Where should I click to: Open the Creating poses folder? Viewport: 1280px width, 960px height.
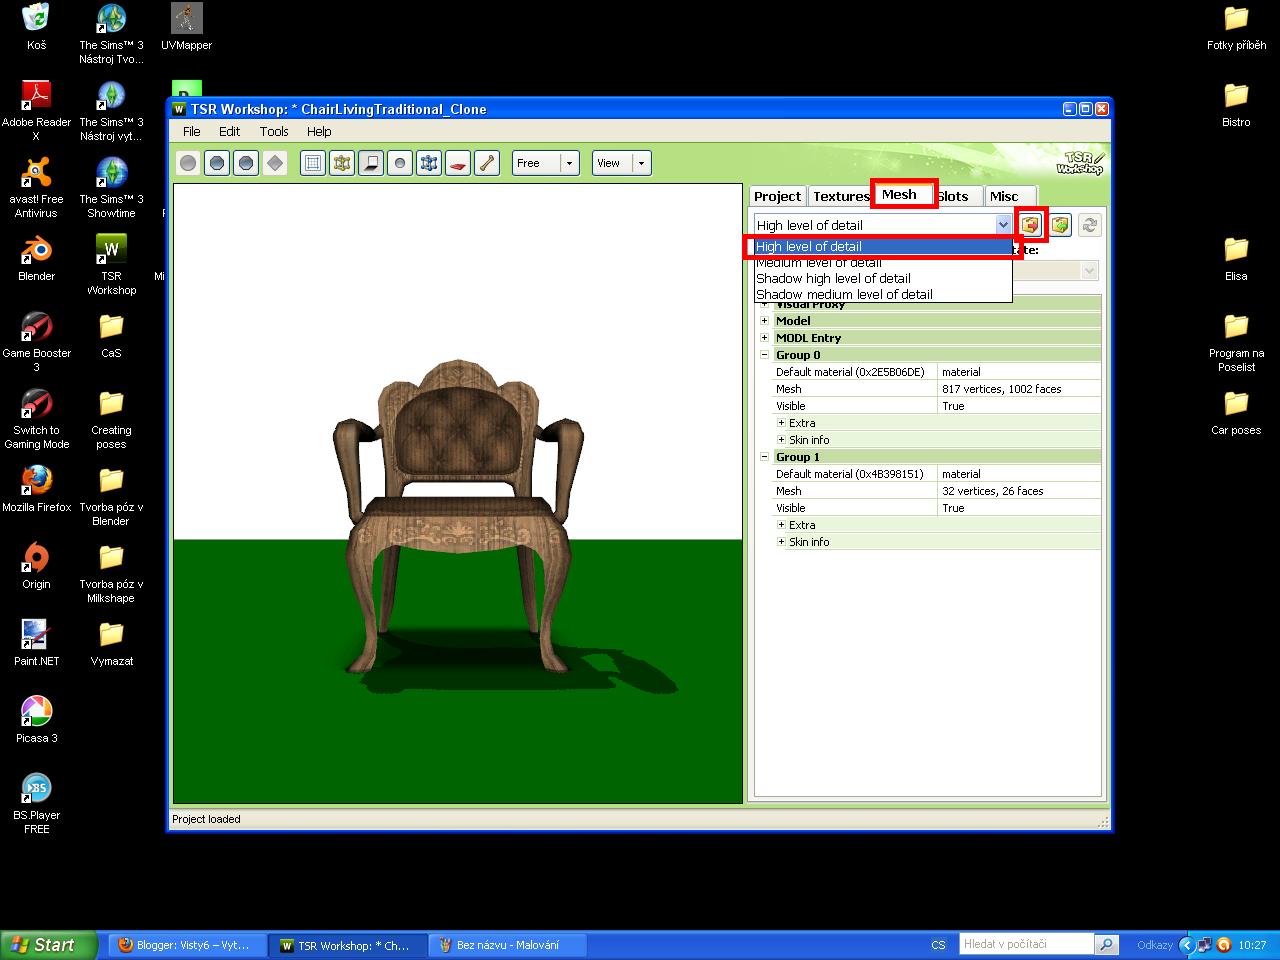[111, 419]
